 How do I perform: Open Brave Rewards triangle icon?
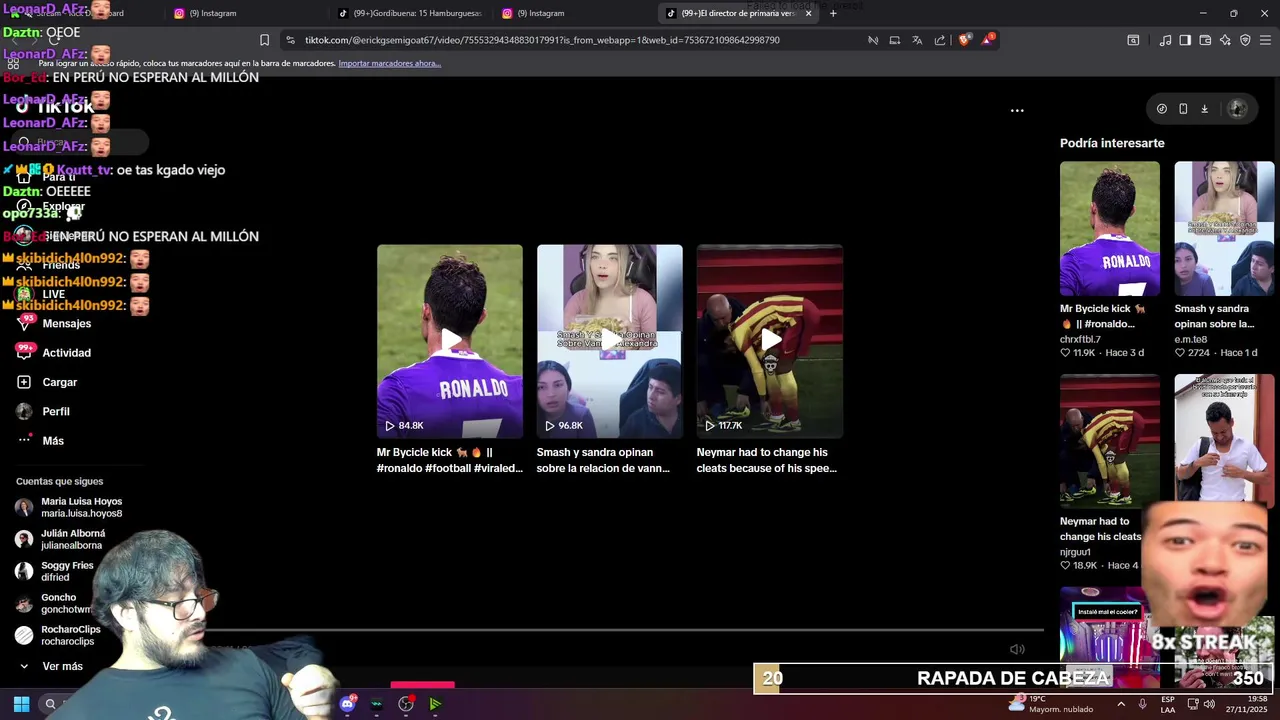point(987,40)
